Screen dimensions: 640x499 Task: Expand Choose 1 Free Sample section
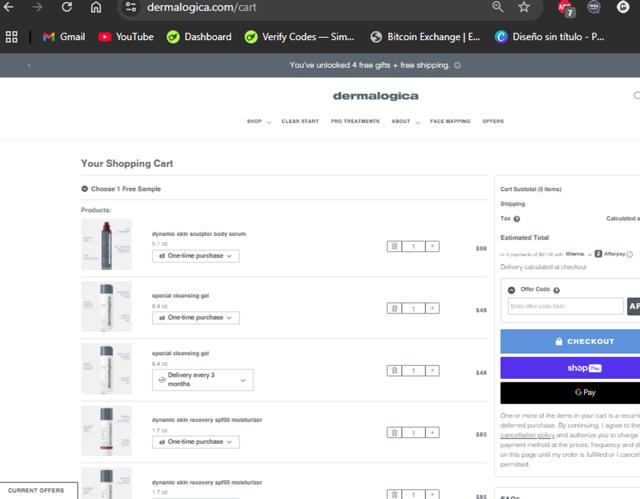121,189
